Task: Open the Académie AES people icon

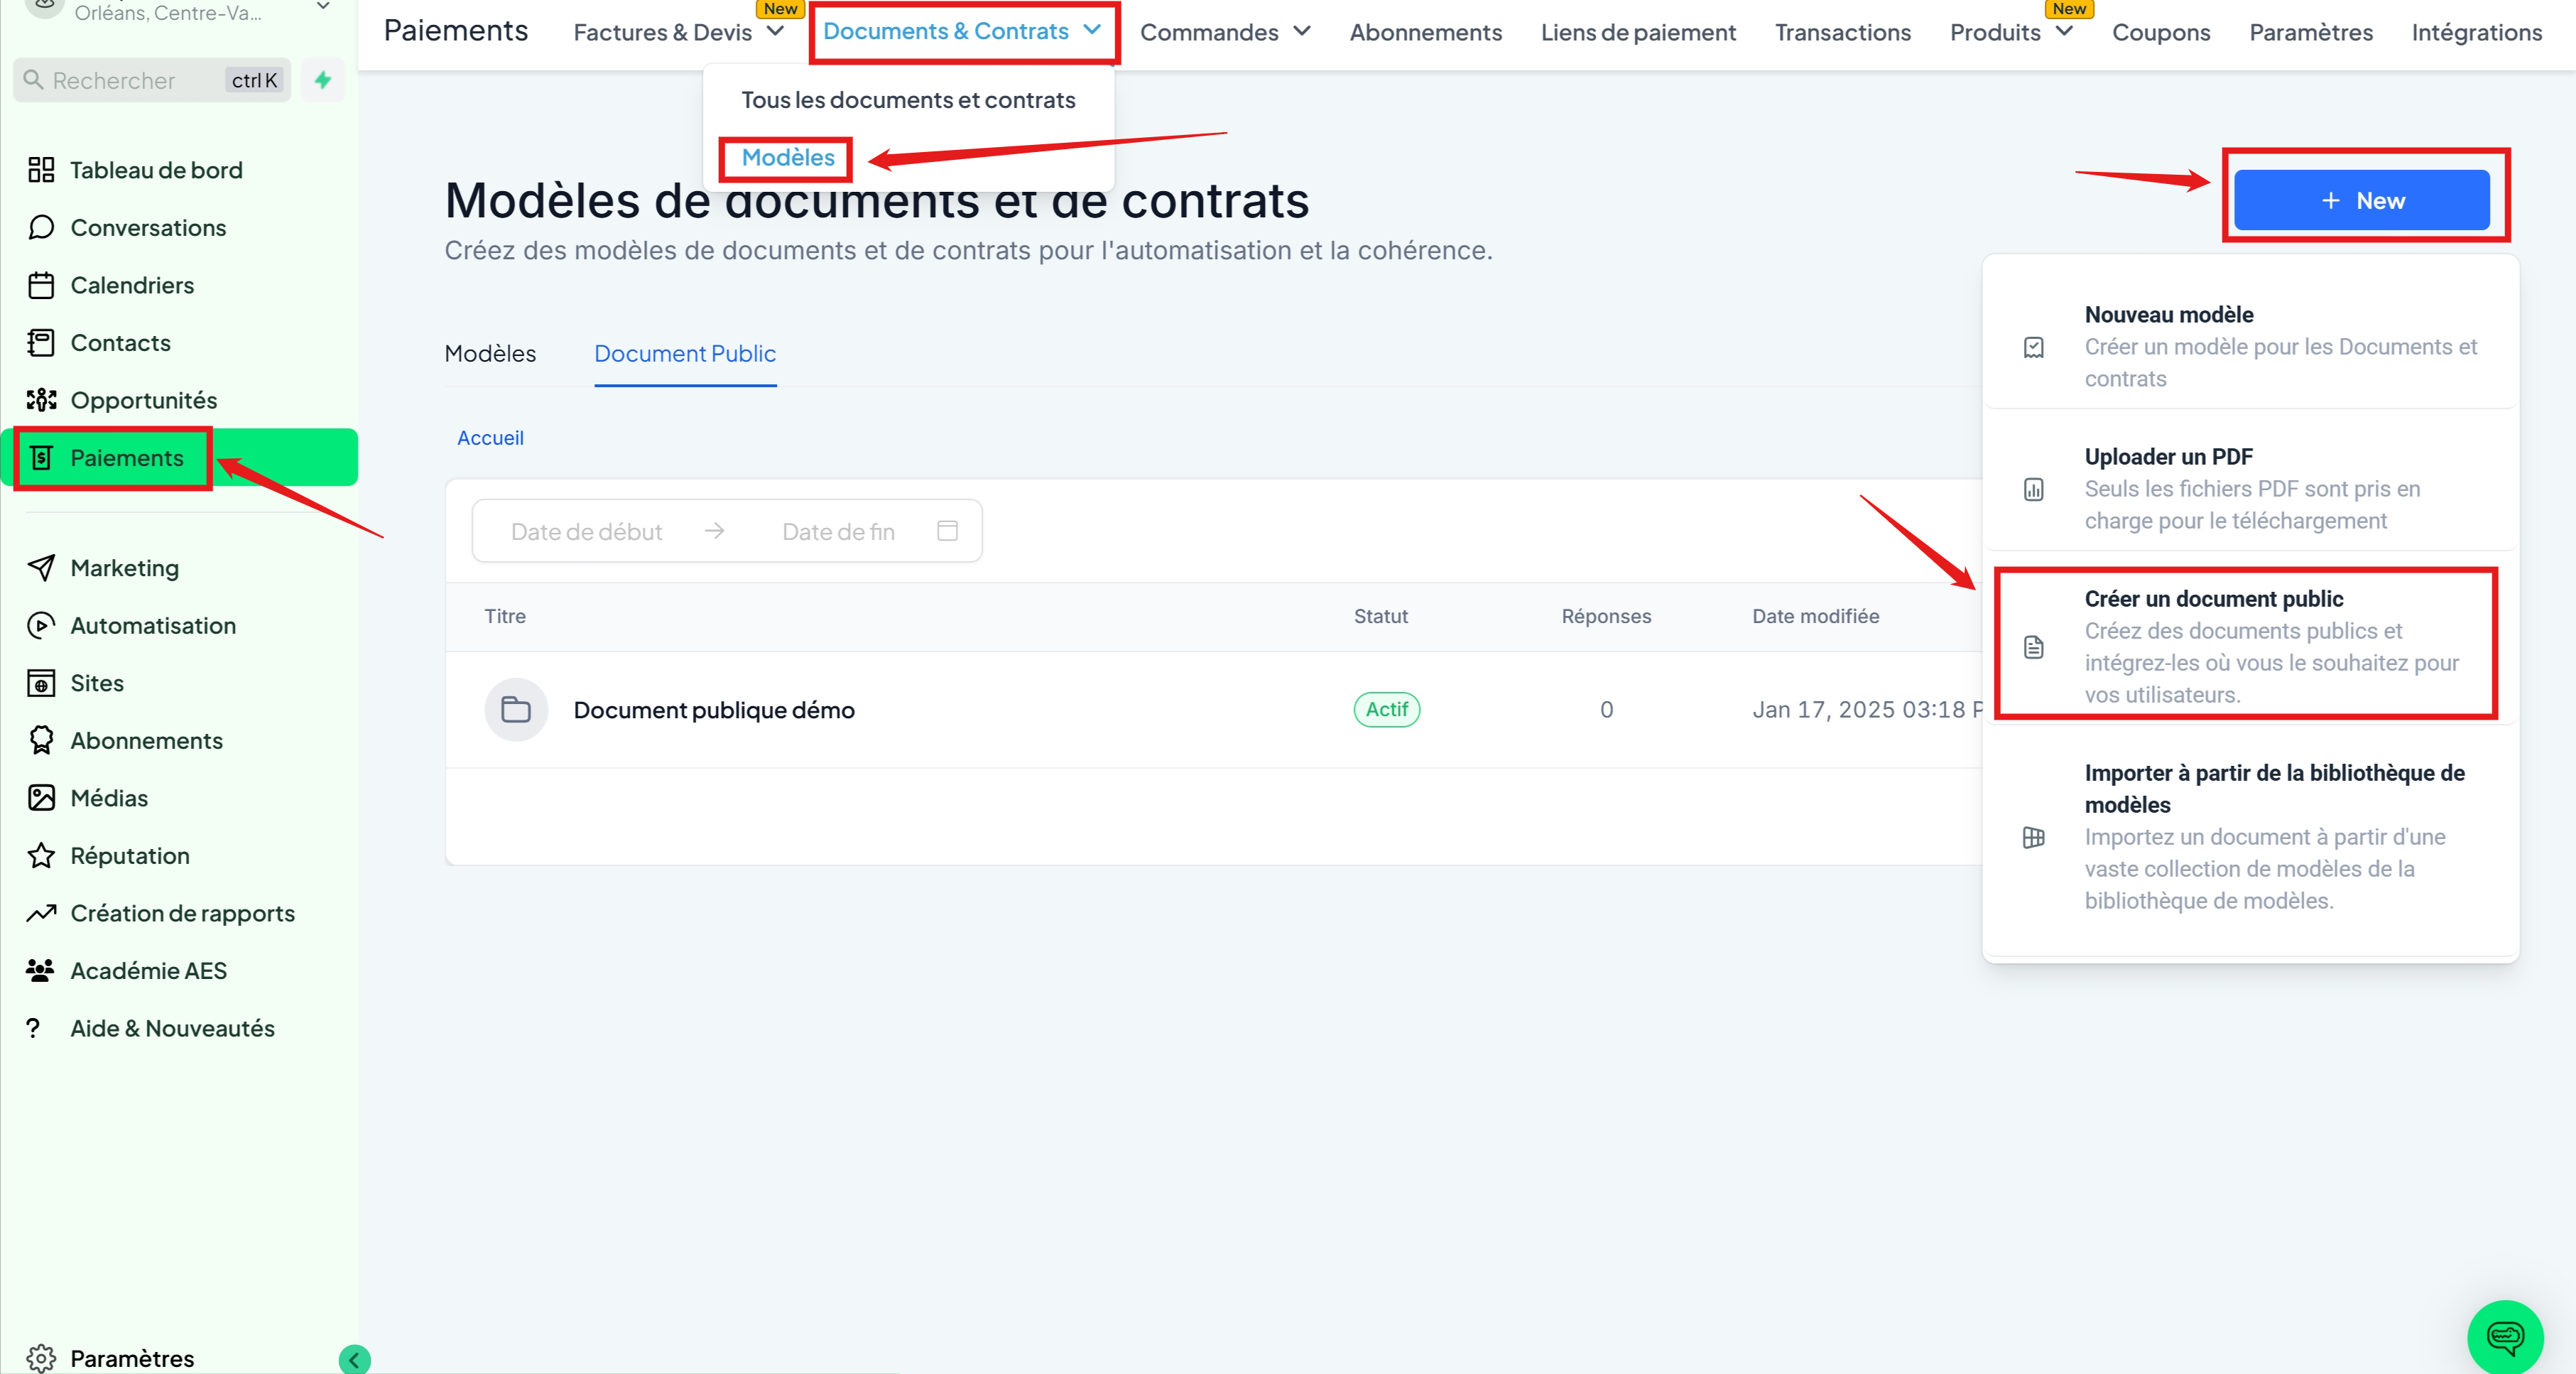Action: tap(41, 971)
